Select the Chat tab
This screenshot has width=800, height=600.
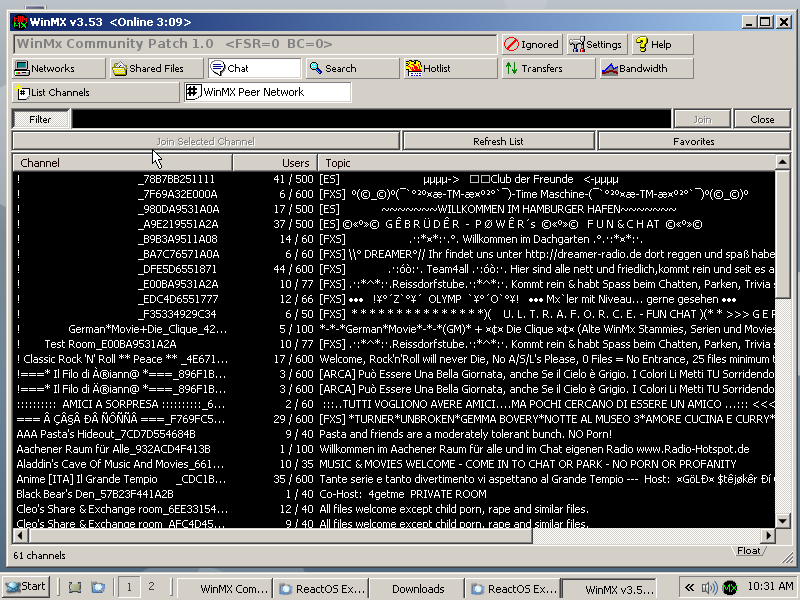point(255,68)
